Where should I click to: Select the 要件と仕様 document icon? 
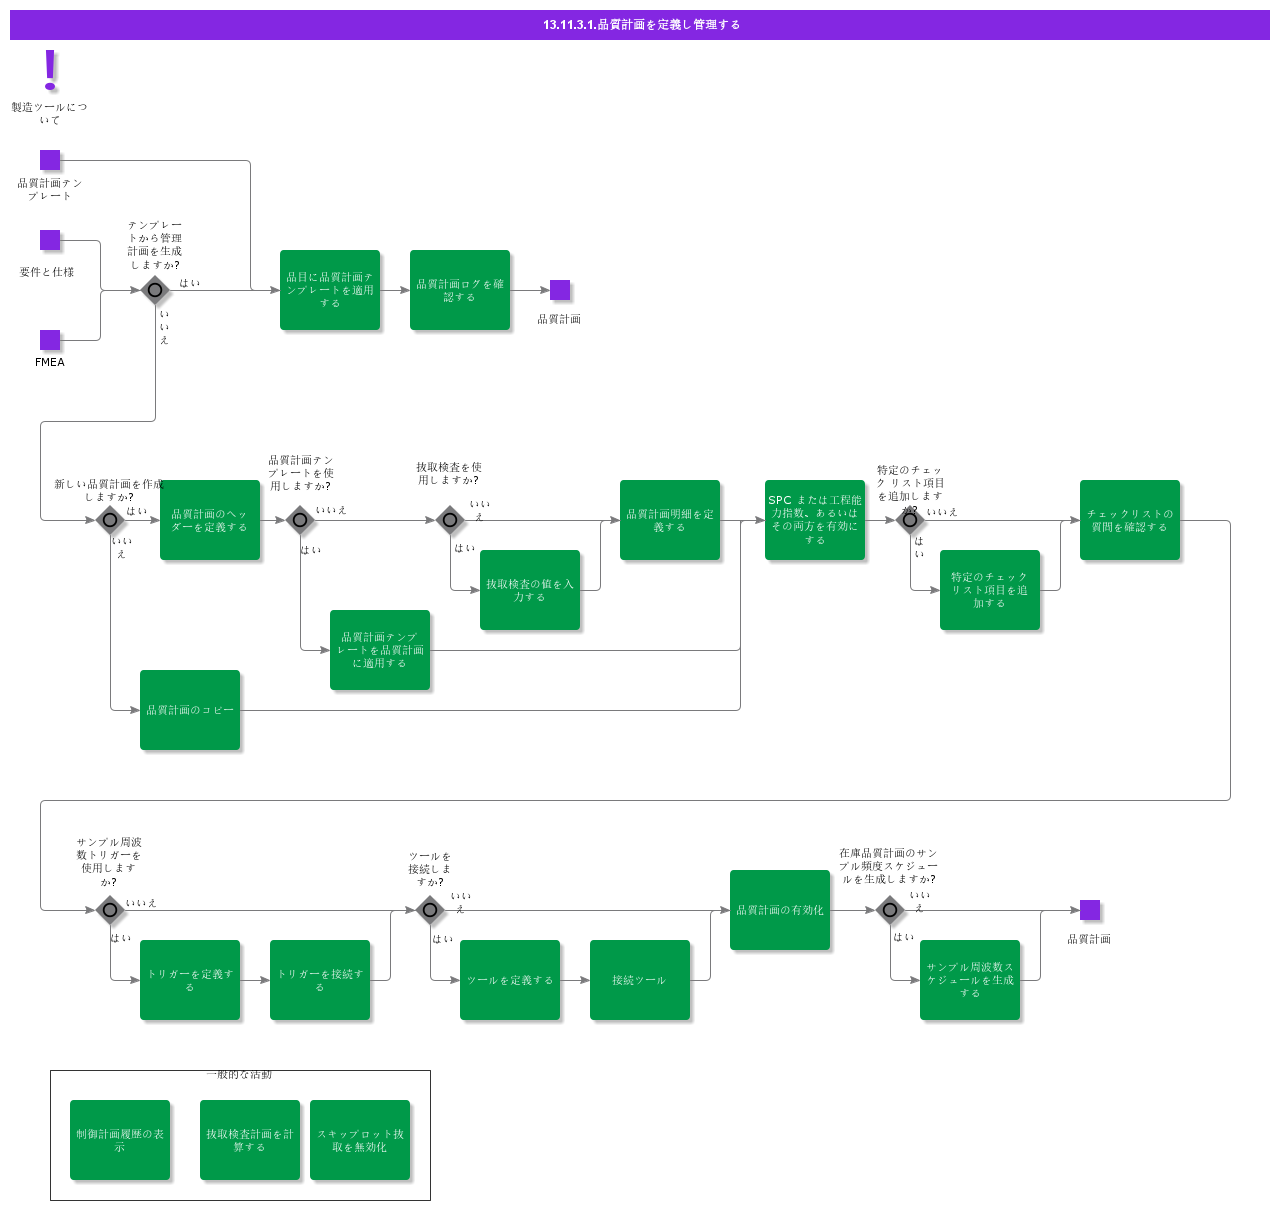coord(49,240)
